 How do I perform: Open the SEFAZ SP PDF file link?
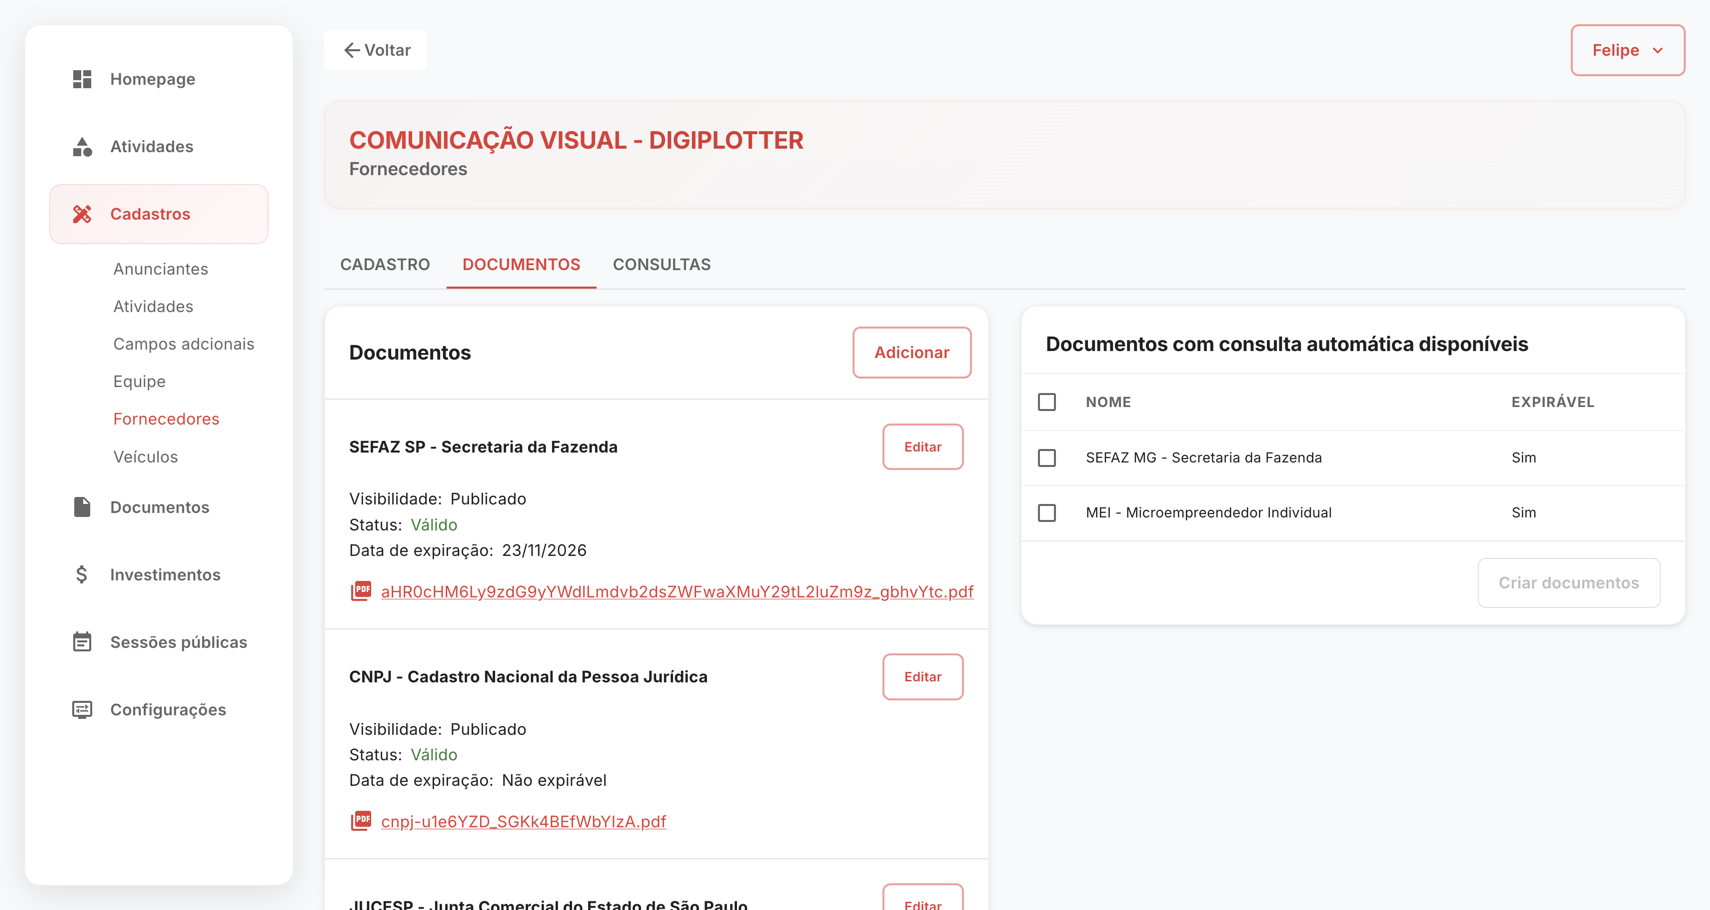(677, 592)
